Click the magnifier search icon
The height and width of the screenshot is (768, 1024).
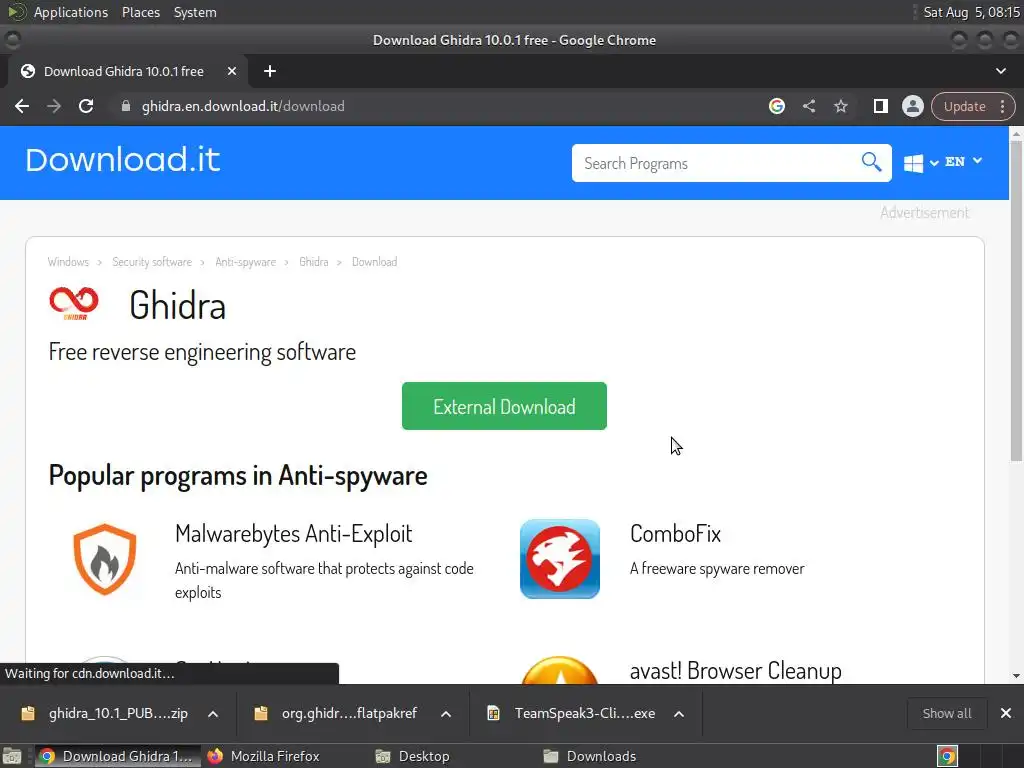(871, 162)
